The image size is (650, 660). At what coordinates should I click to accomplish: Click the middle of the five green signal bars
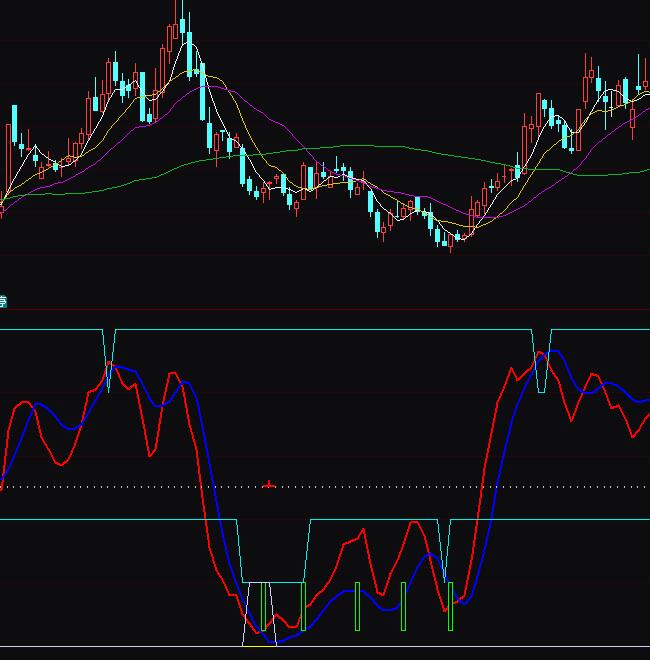point(356,607)
